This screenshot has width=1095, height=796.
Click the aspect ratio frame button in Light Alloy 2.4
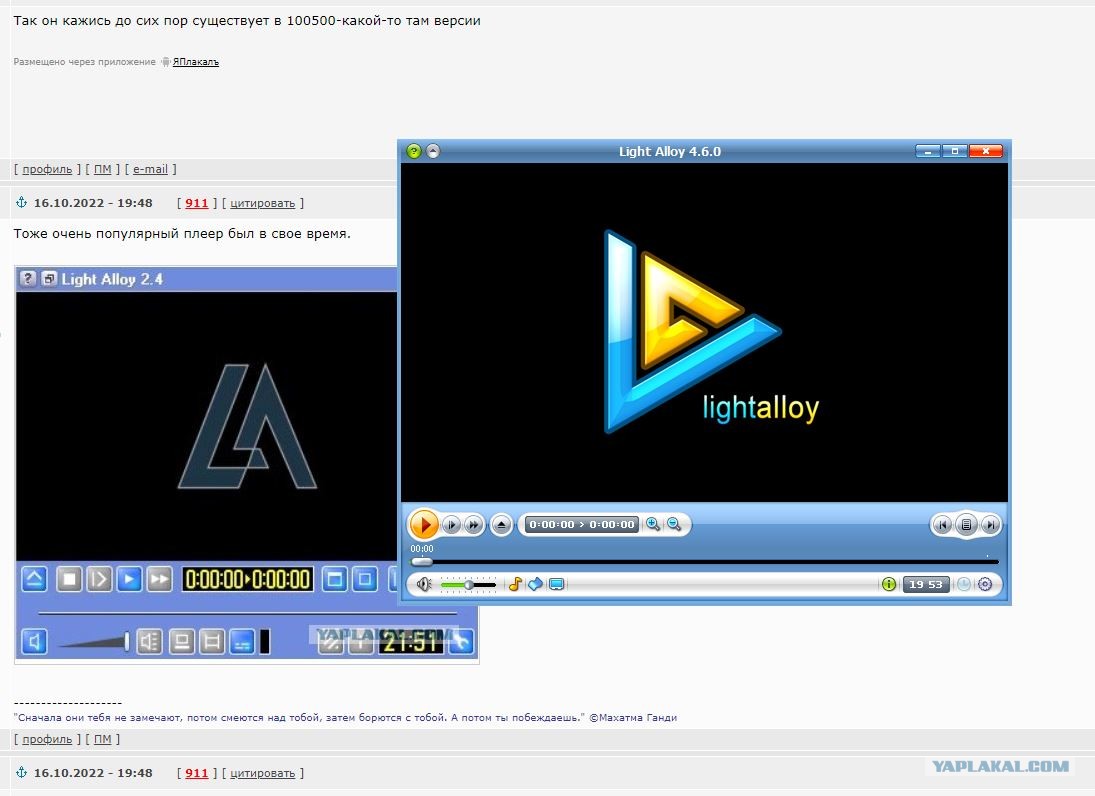(212, 641)
